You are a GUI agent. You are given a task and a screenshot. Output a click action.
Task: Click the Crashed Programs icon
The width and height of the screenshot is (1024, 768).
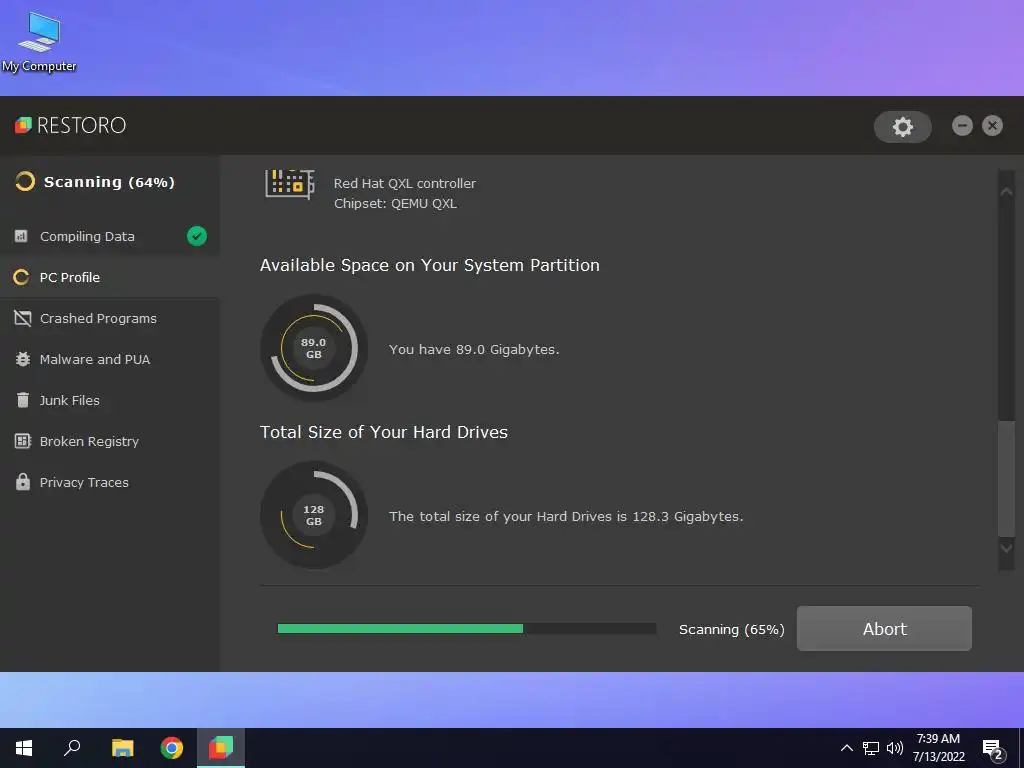pyautogui.click(x=23, y=318)
